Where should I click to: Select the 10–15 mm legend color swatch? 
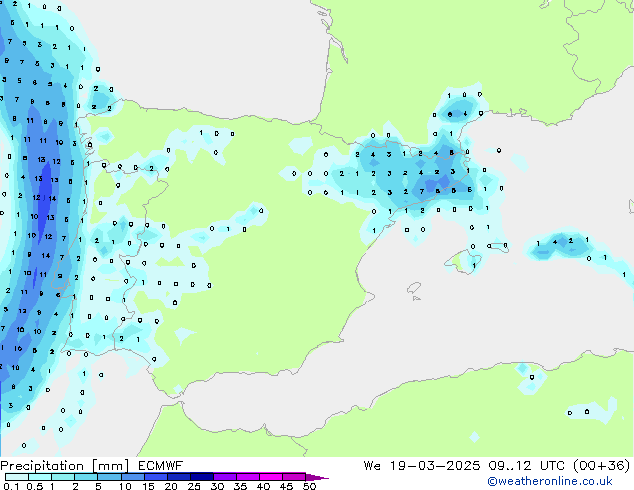pyautogui.click(x=134, y=477)
